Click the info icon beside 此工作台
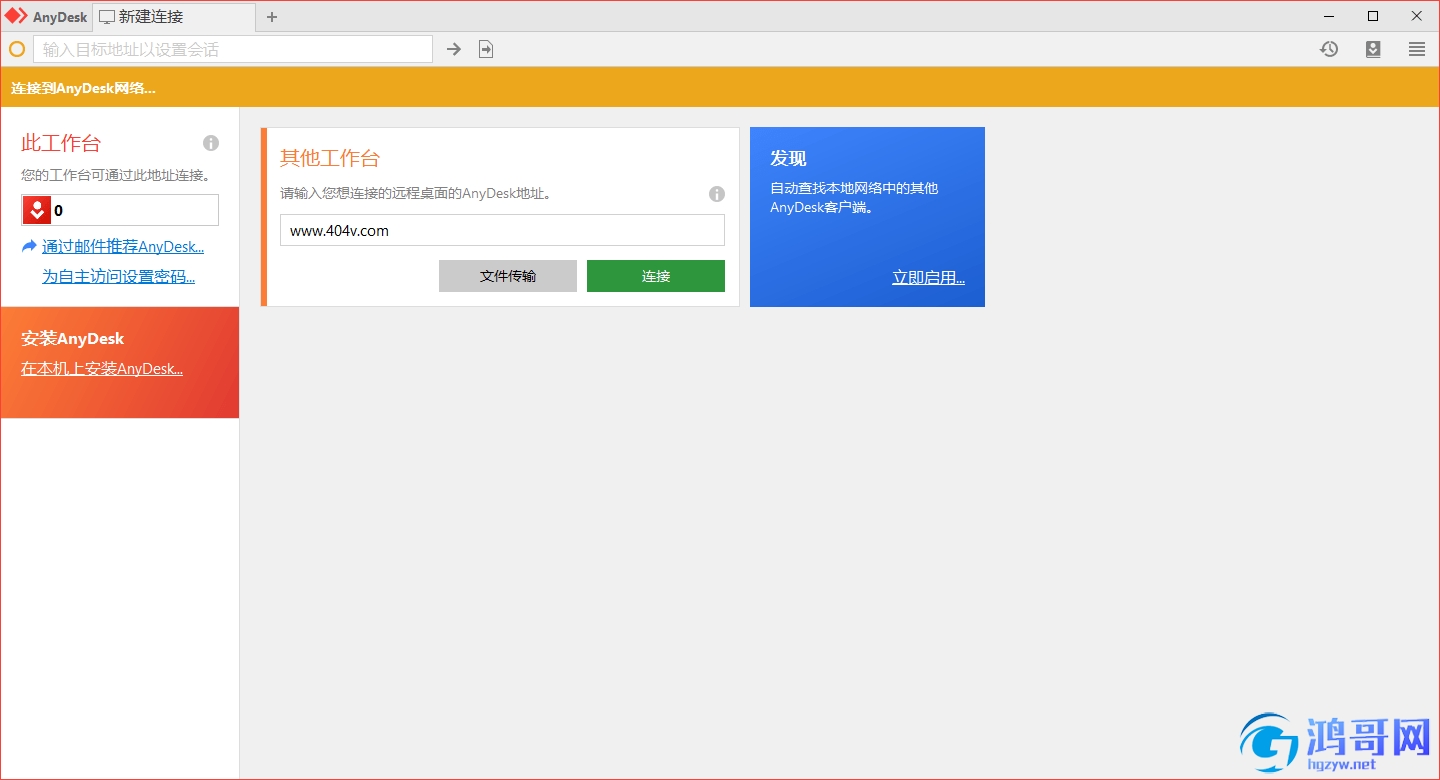The height and width of the screenshot is (780, 1440). [x=211, y=143]
